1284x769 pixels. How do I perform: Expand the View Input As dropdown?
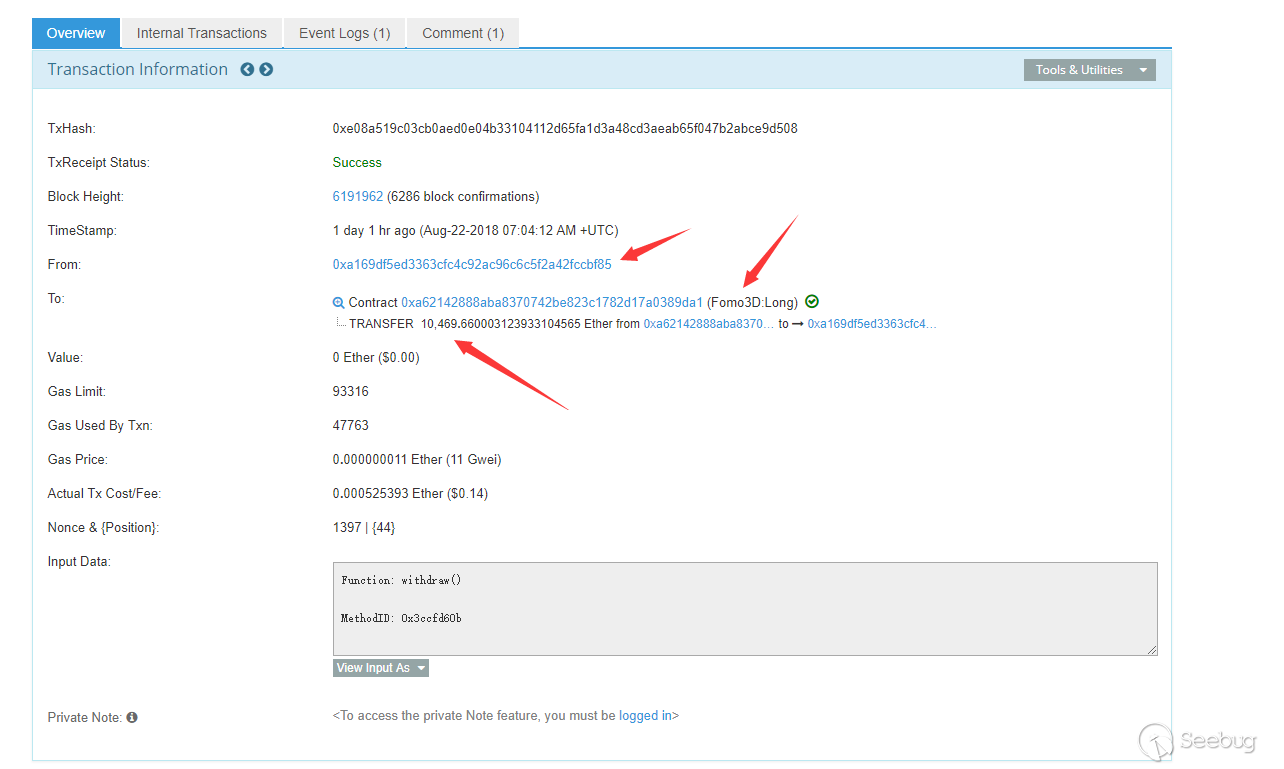click(x=380, y=668)
